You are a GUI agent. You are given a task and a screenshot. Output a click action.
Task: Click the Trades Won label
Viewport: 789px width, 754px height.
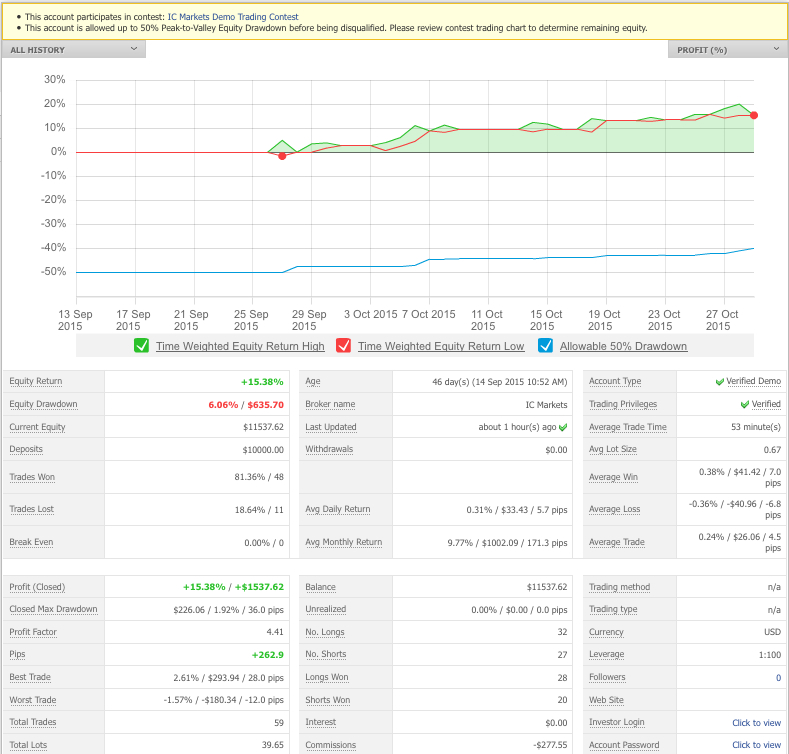coord(32,477)
